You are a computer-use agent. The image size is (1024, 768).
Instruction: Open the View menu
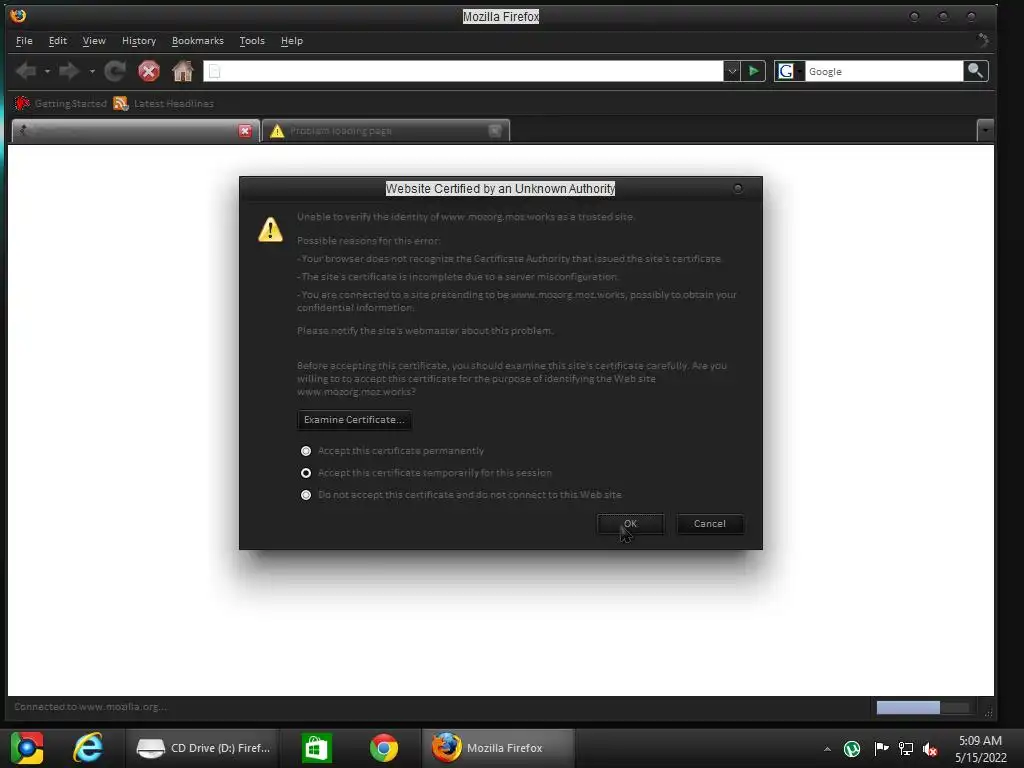pyautogui.click(x=94, y=40)
